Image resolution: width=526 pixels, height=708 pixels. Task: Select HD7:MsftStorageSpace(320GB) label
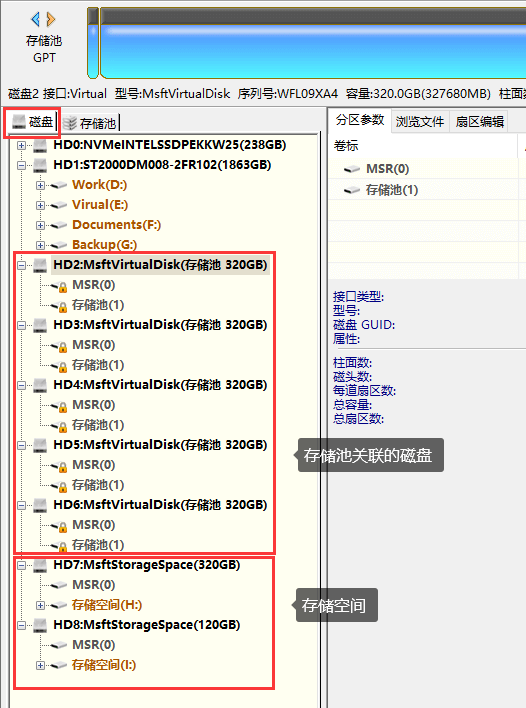pyautogui.click(x=147, y=565)
